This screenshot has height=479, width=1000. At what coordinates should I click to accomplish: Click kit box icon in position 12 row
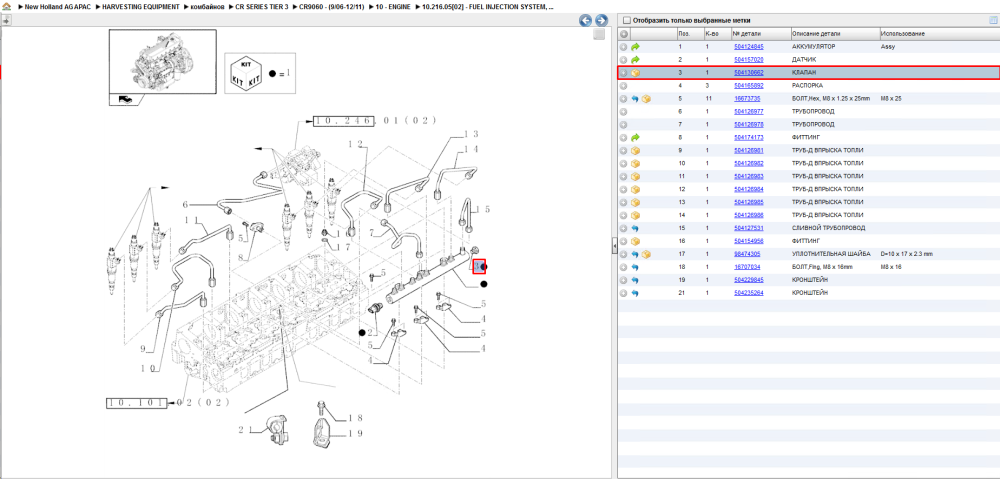(x=635, y=189)
